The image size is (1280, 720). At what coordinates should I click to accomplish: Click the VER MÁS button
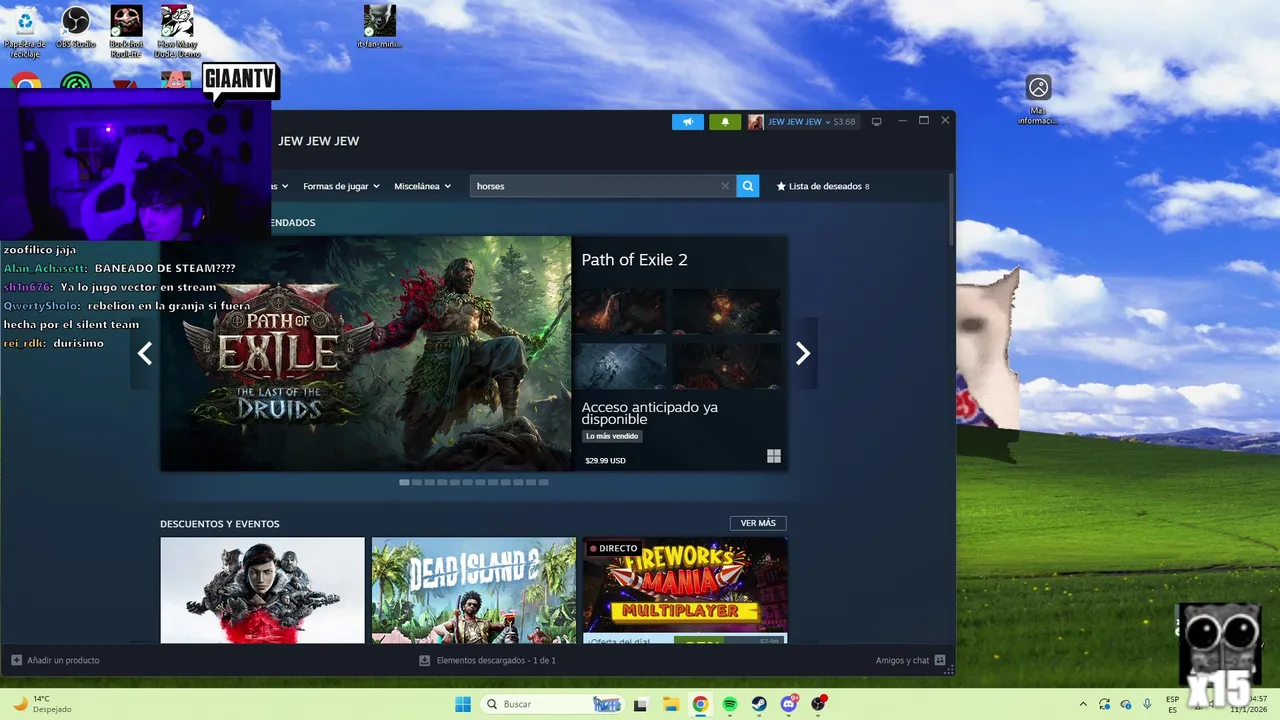(x=758, y=523)
